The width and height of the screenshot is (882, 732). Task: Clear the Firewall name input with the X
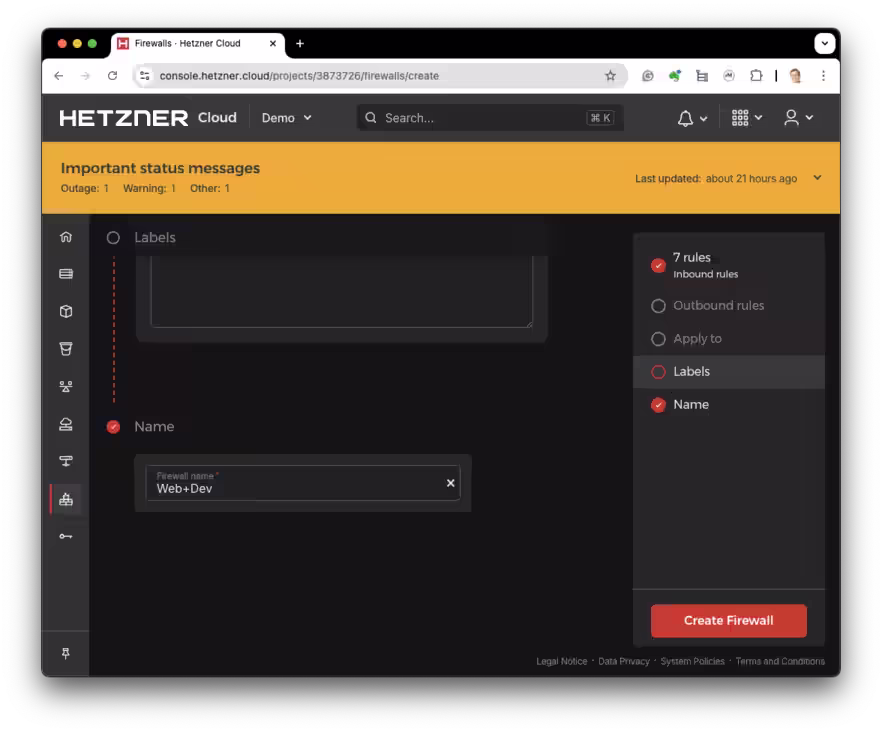[x=450, y=482]
